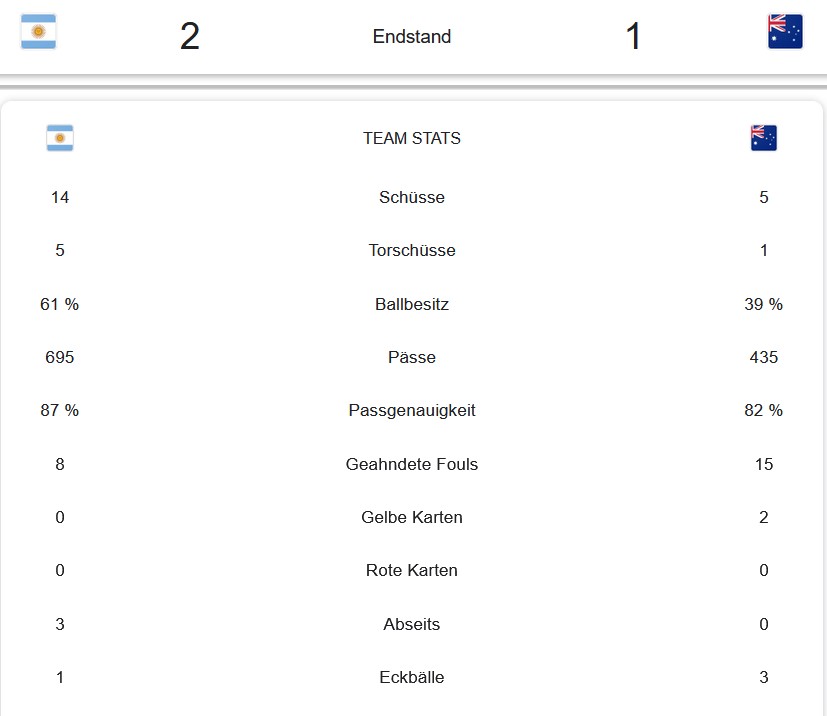The image size is (827, 716).
Task: Click the Pässe stat label
Action: [x=412, y=357]
